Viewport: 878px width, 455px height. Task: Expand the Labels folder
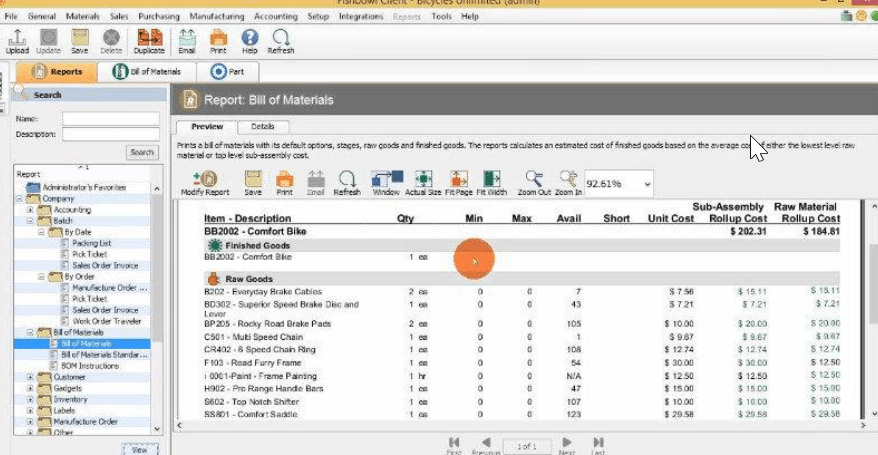(30, 411)
